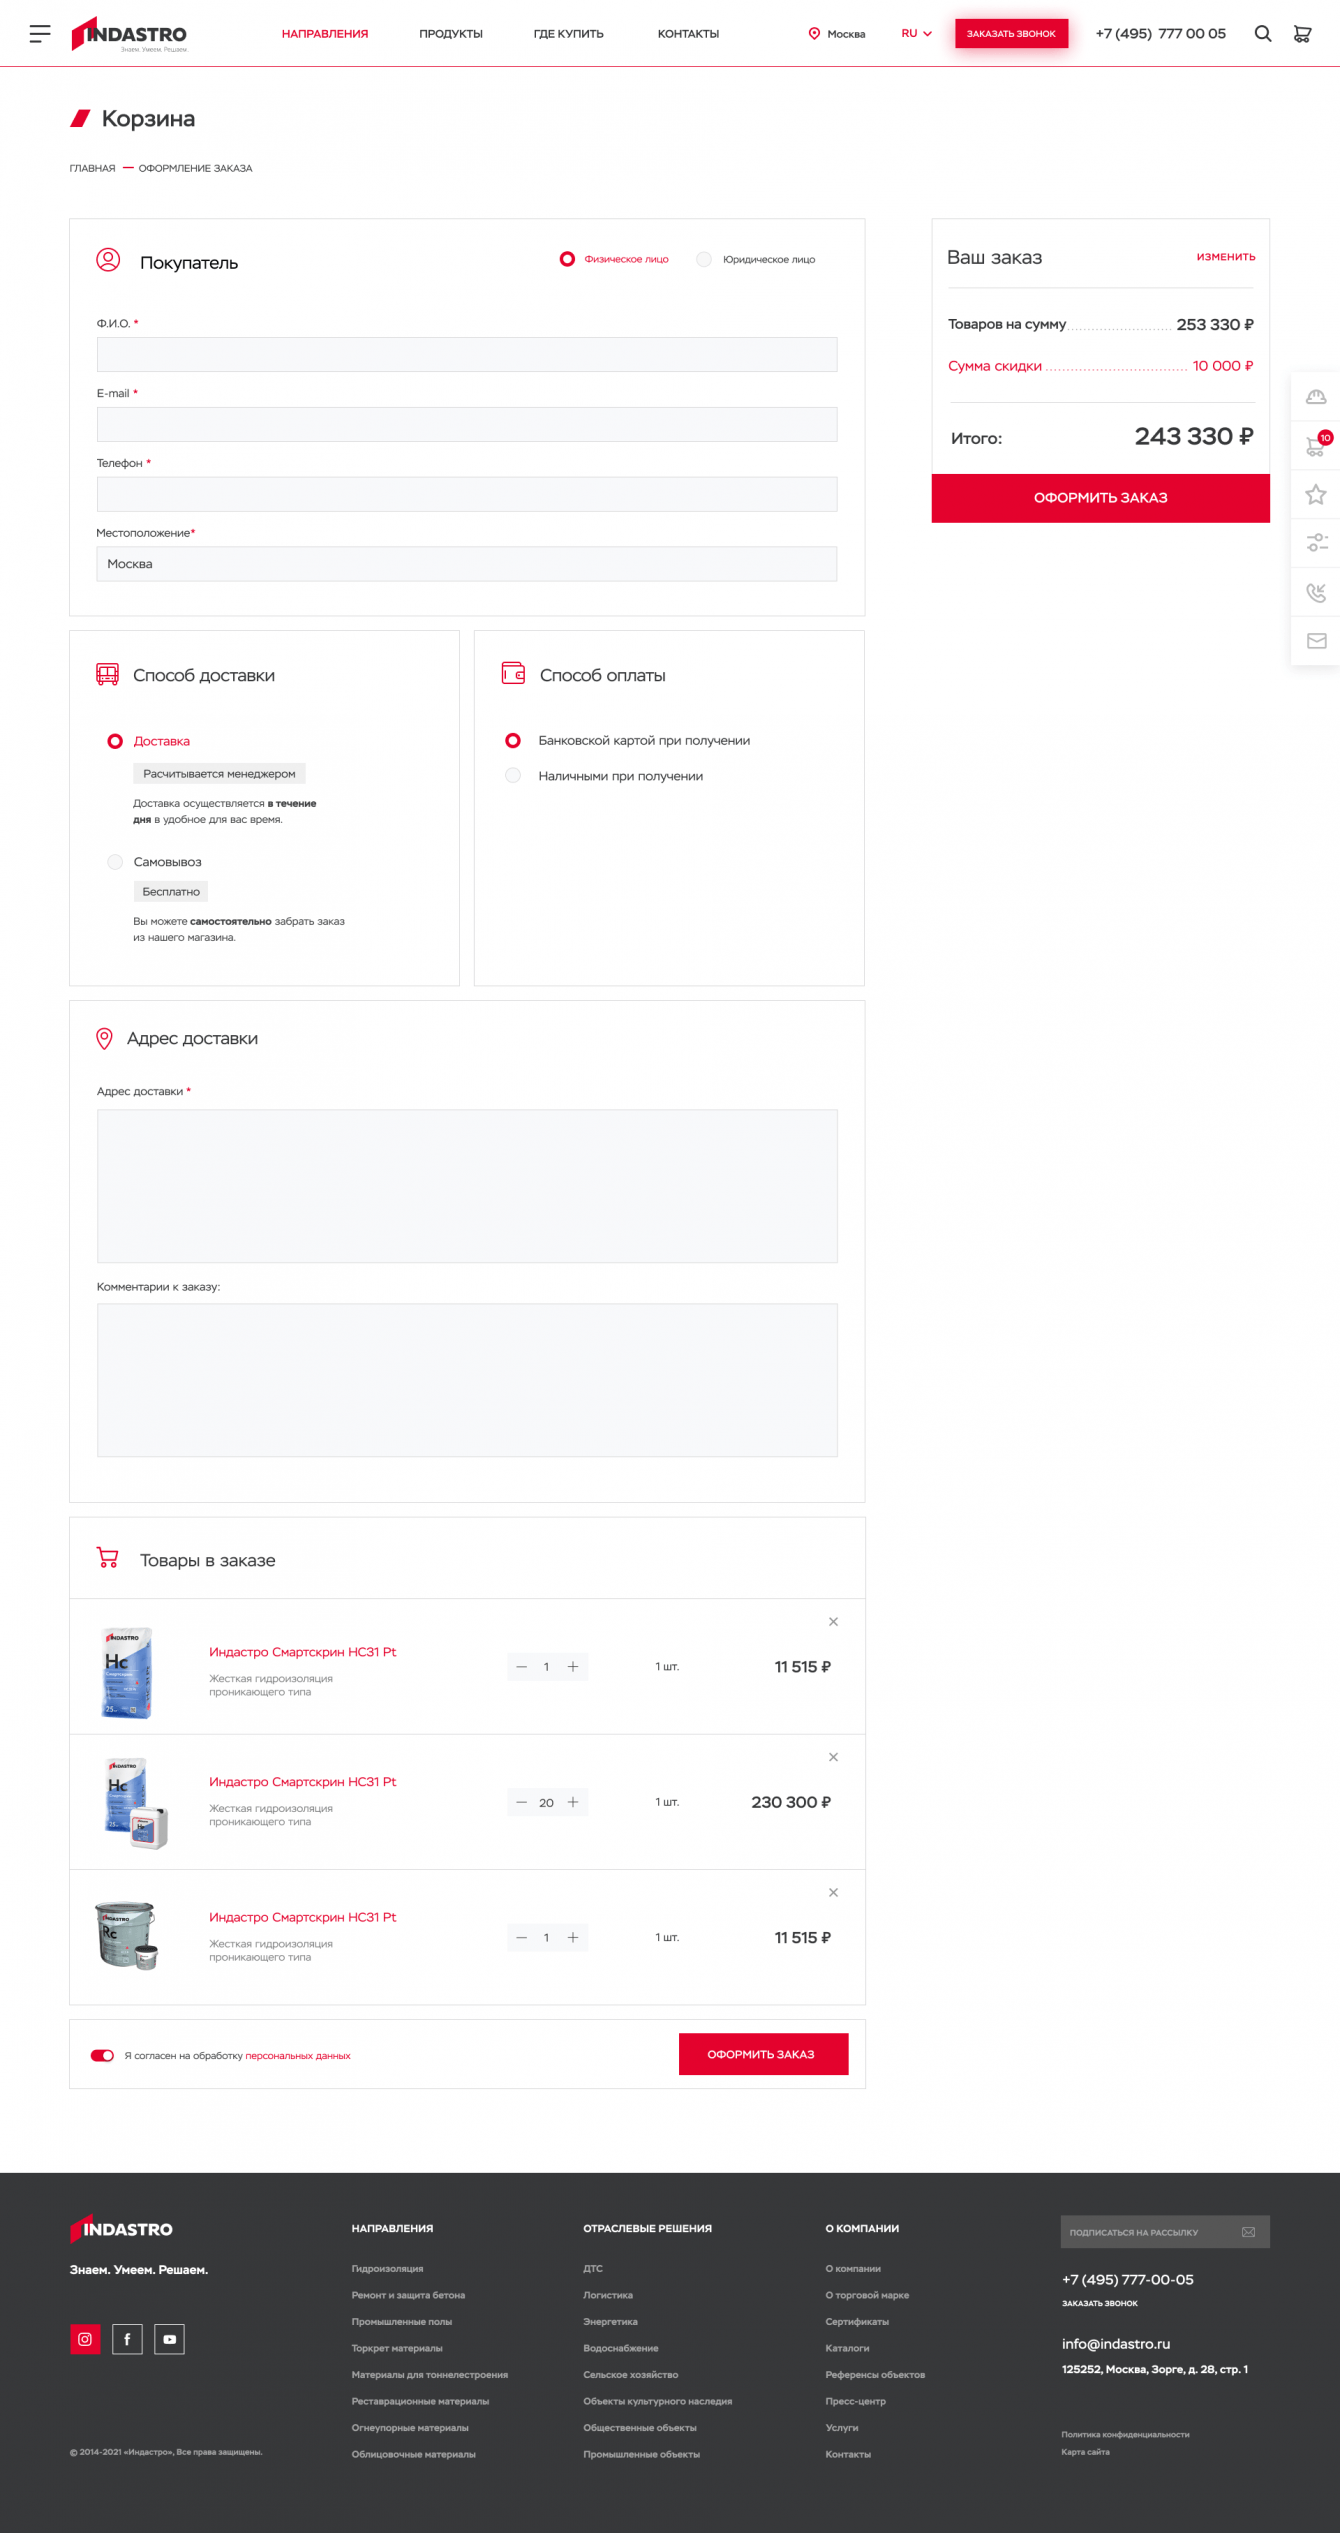
Task: Click into the Адрес доставки text area
Action: tap(467, 1186)
